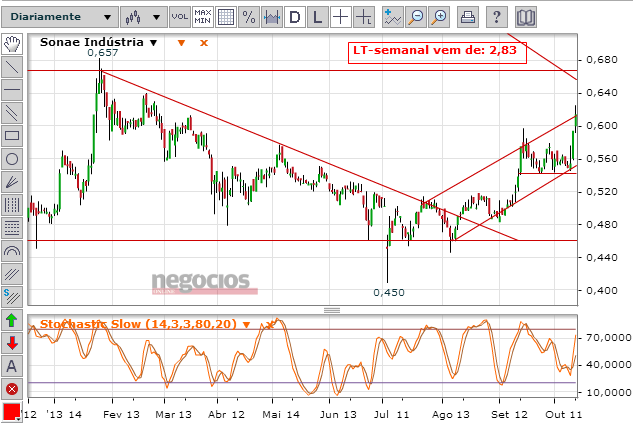
Task: Enable the crosshair with label cursor
Action: (364, 17)
